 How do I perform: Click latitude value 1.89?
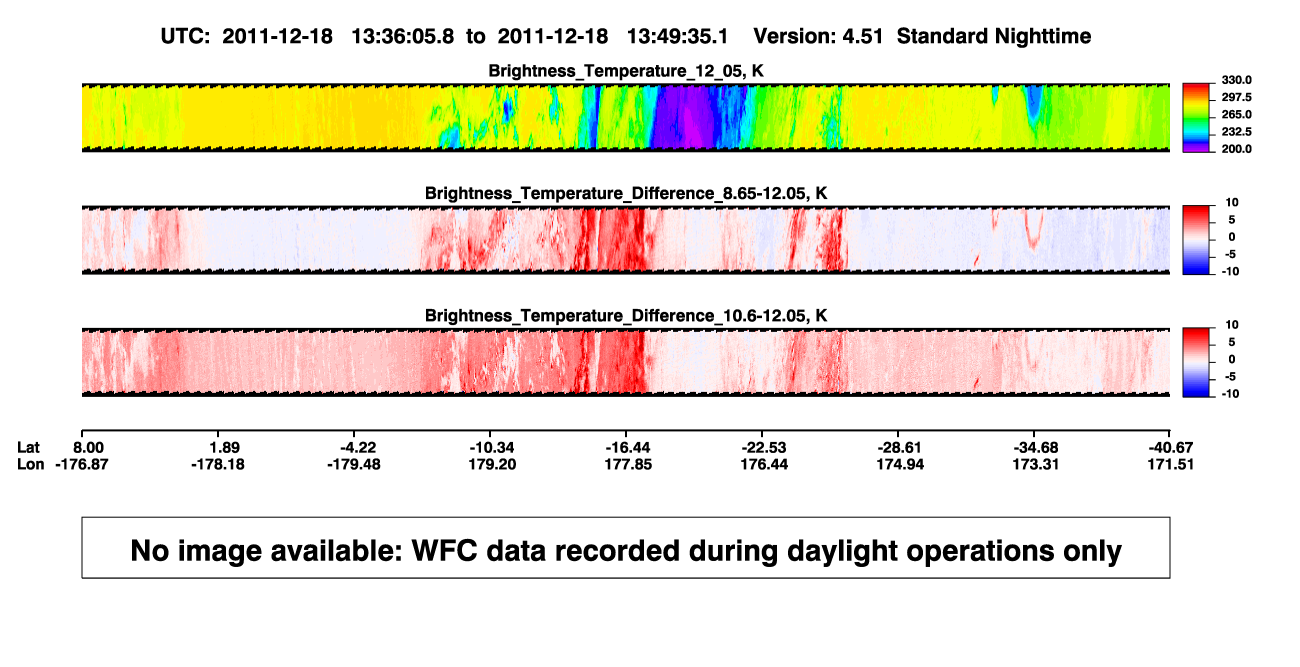coord(224,447)
